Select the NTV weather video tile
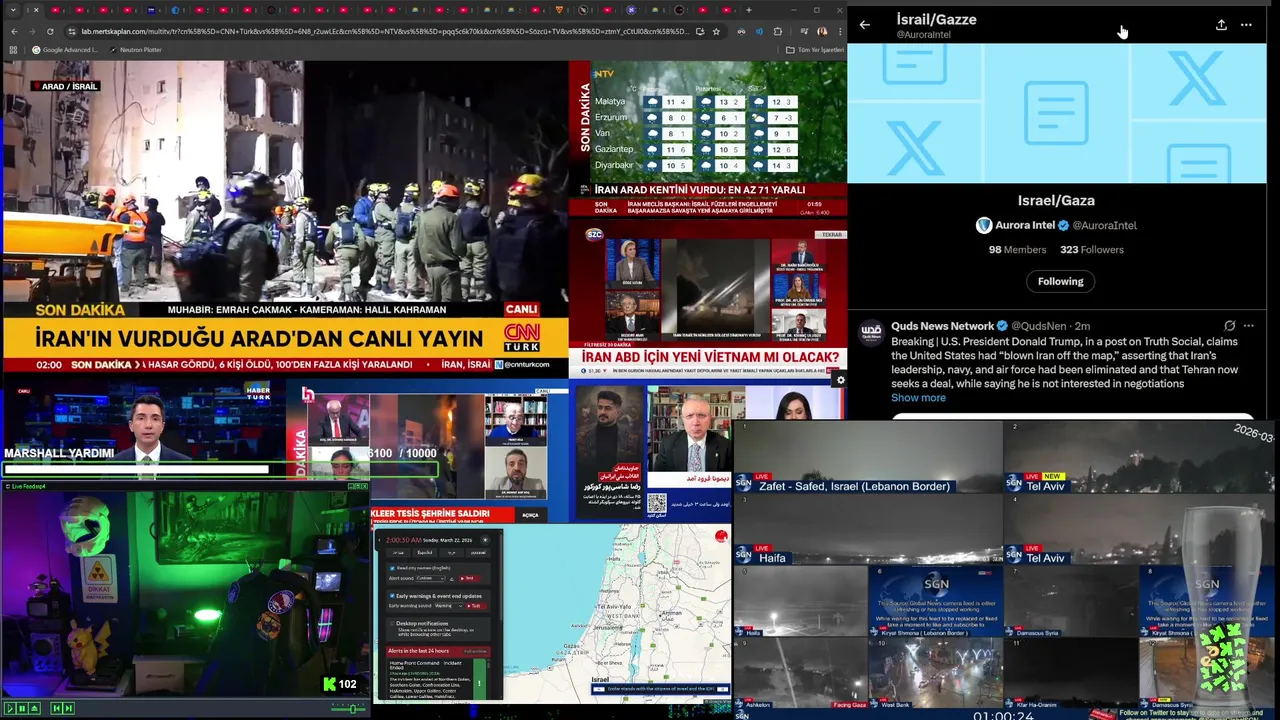The height and width of the screenshot is (720, 1280). [708, 137]
